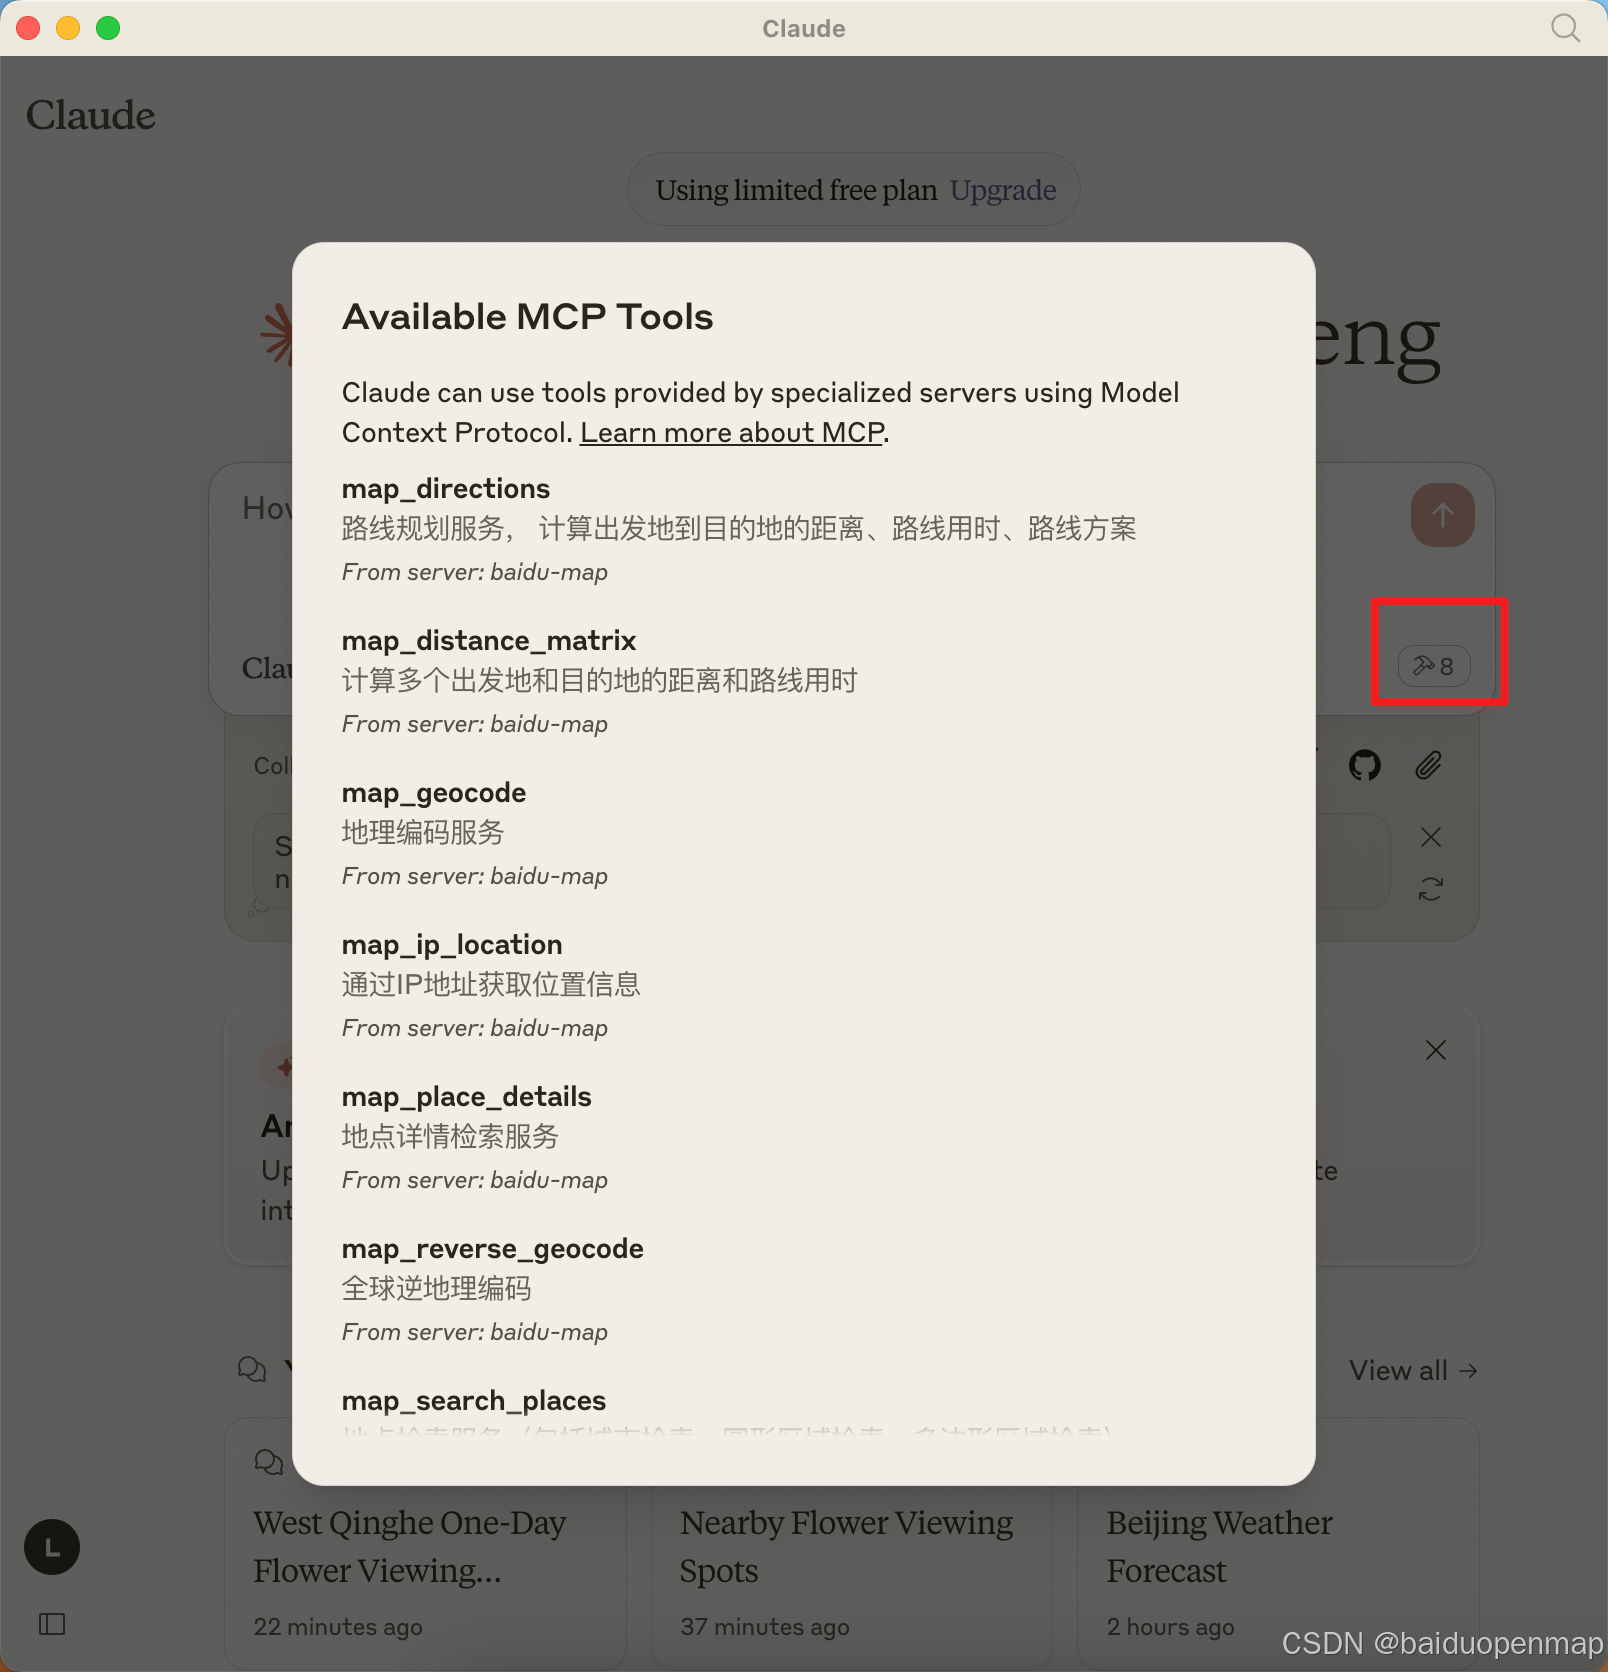
Task: Click the Claude logo text
Action: (x=91, y=115)
